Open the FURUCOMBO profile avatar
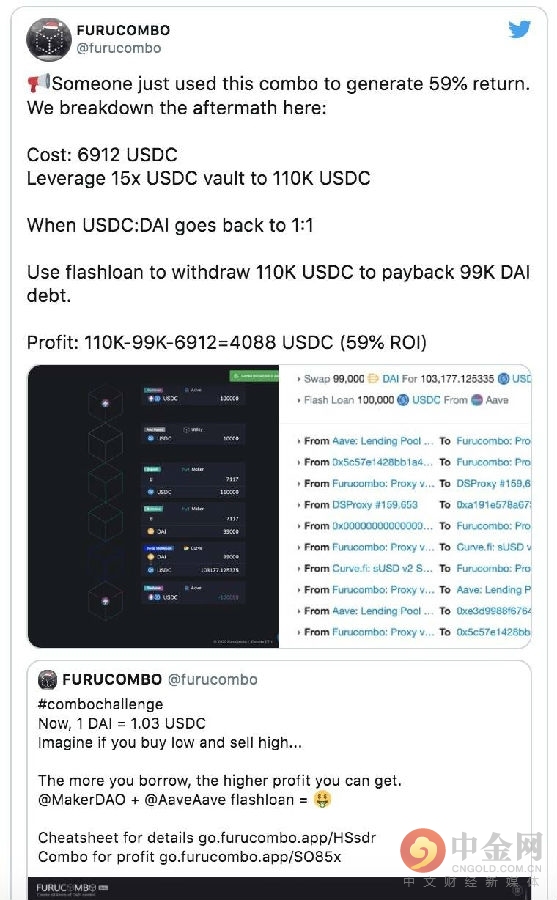 tap(49, 39)
